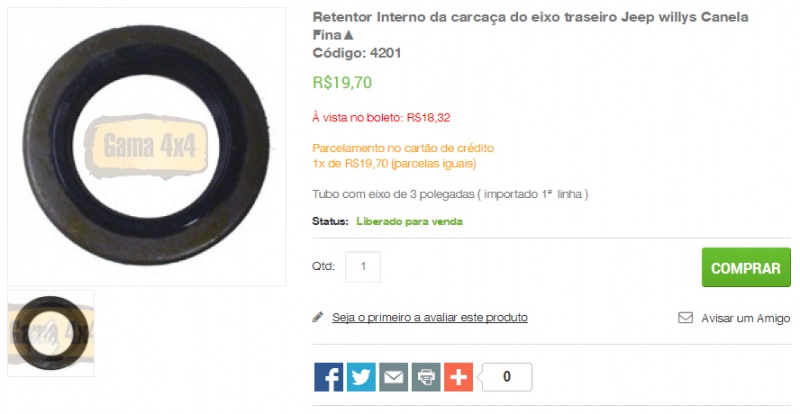Click the green price R$19,70
This screenshot has height=414, width=800.
click(x=342, y=82)
